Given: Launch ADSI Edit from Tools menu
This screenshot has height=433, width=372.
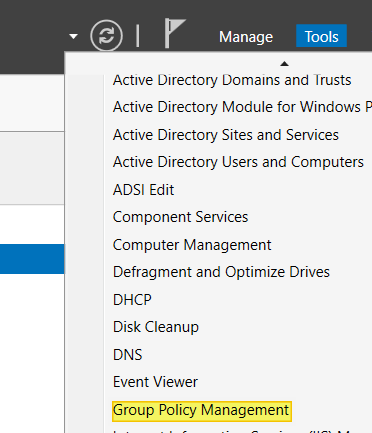Looking at the screenshot, I should [143, 190].
